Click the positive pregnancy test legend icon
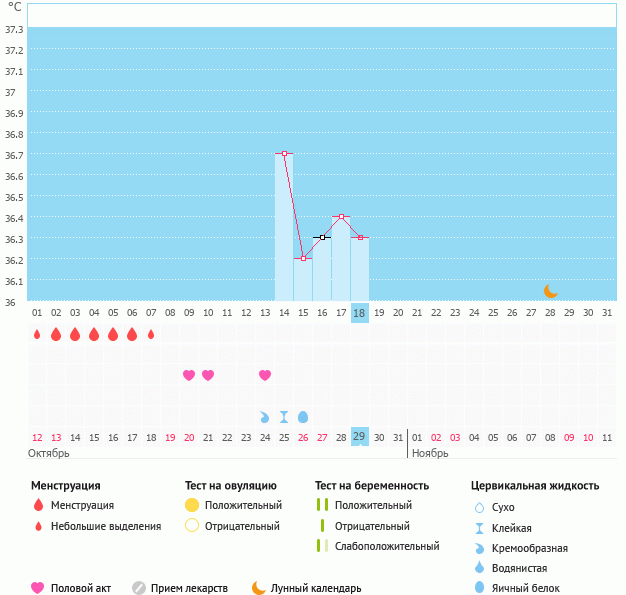Screen dimensions: 626x595 [322, 505]
